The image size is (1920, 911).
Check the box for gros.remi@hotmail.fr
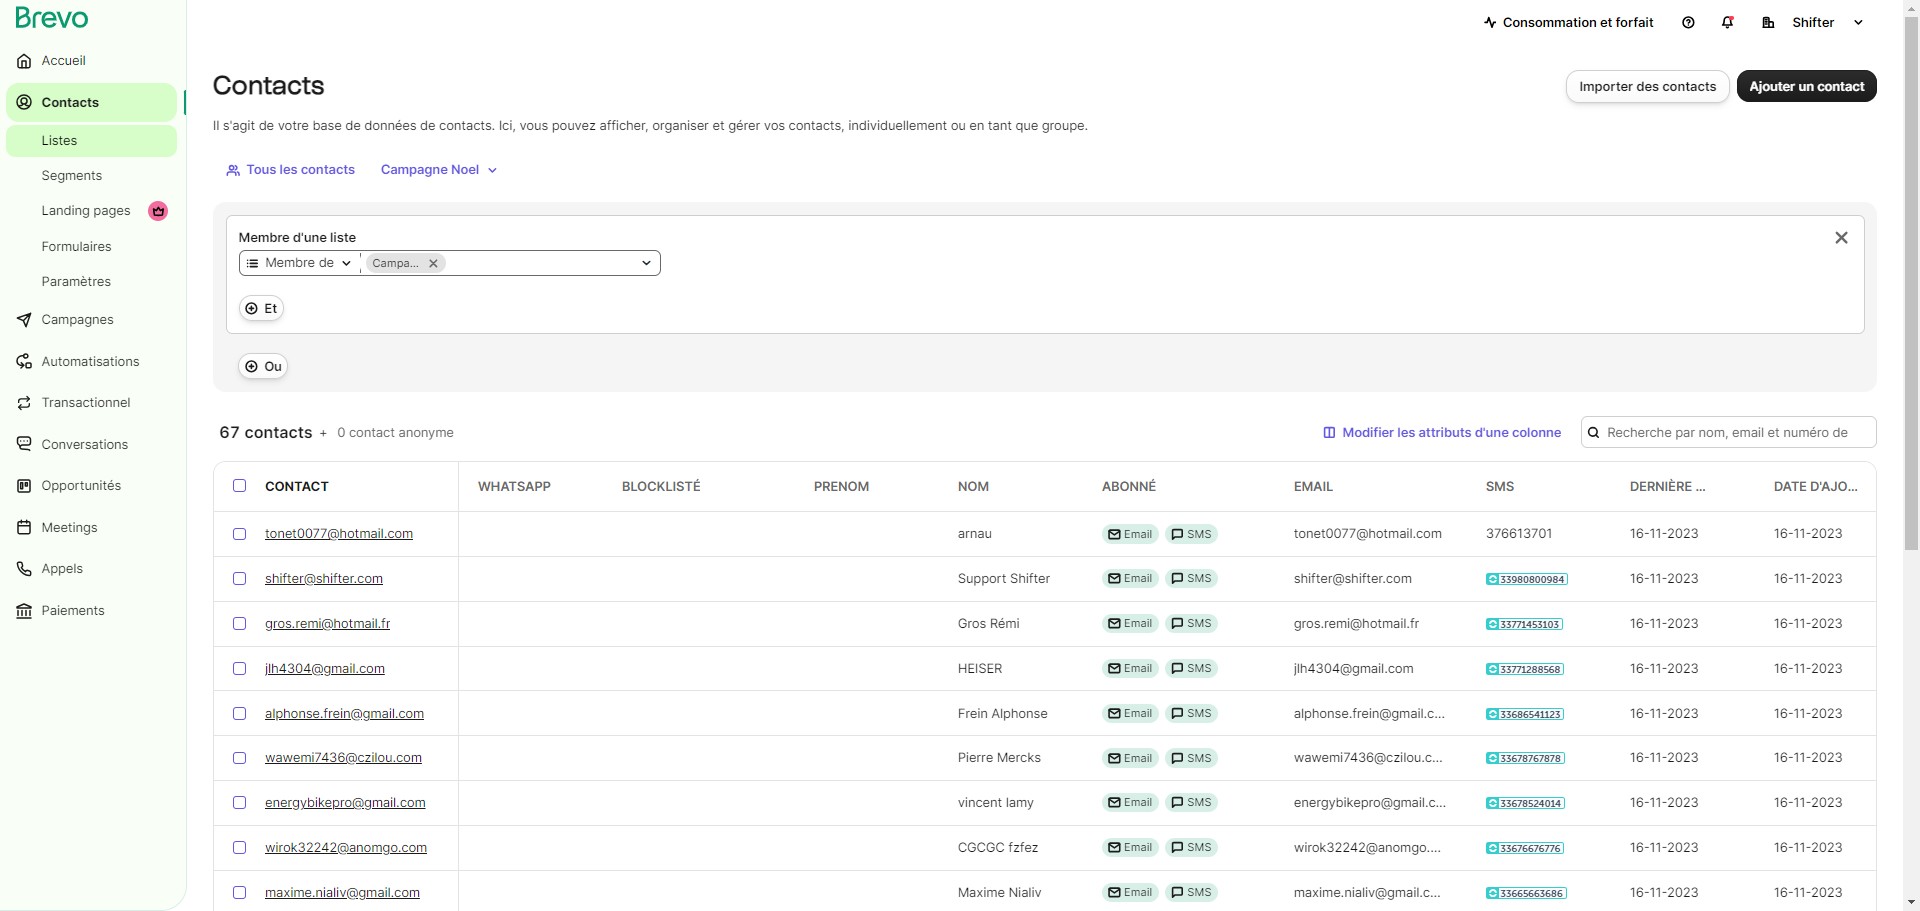[240, 624]
